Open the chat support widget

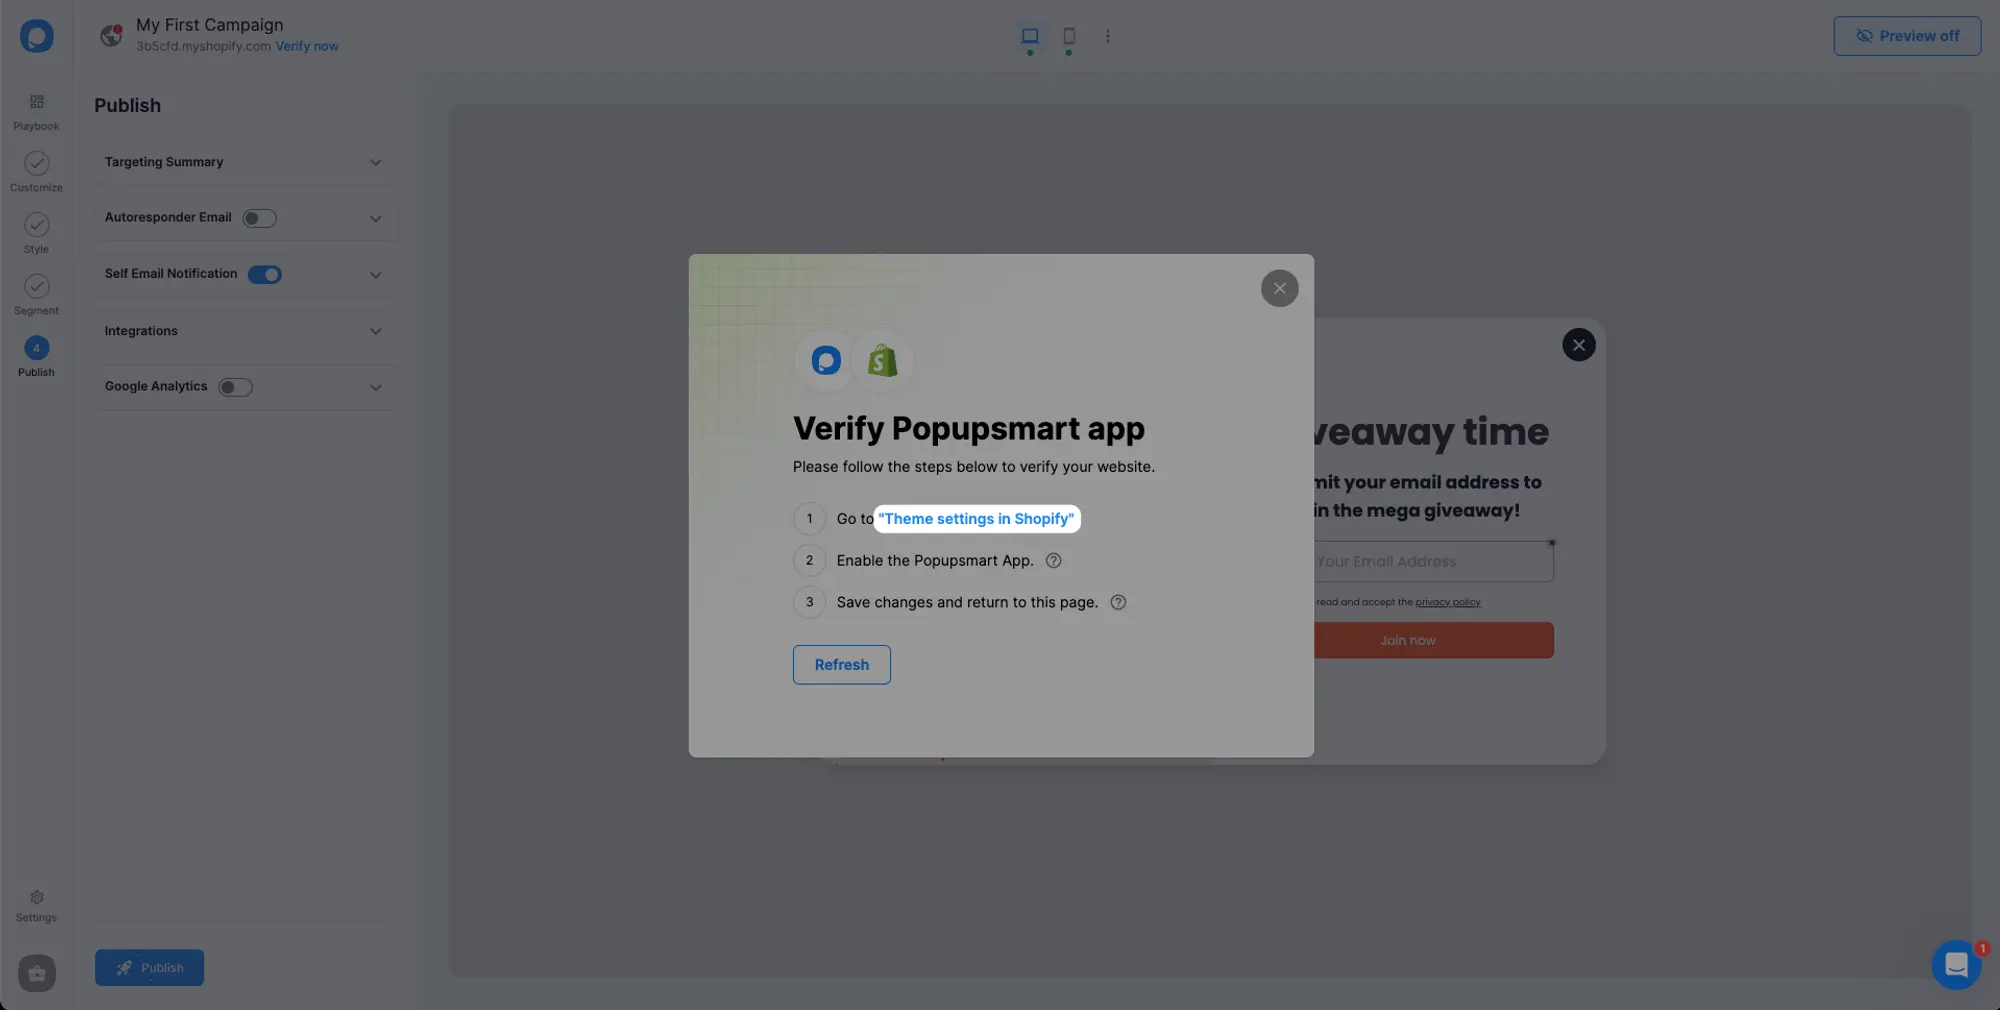tap(1957, 965)
